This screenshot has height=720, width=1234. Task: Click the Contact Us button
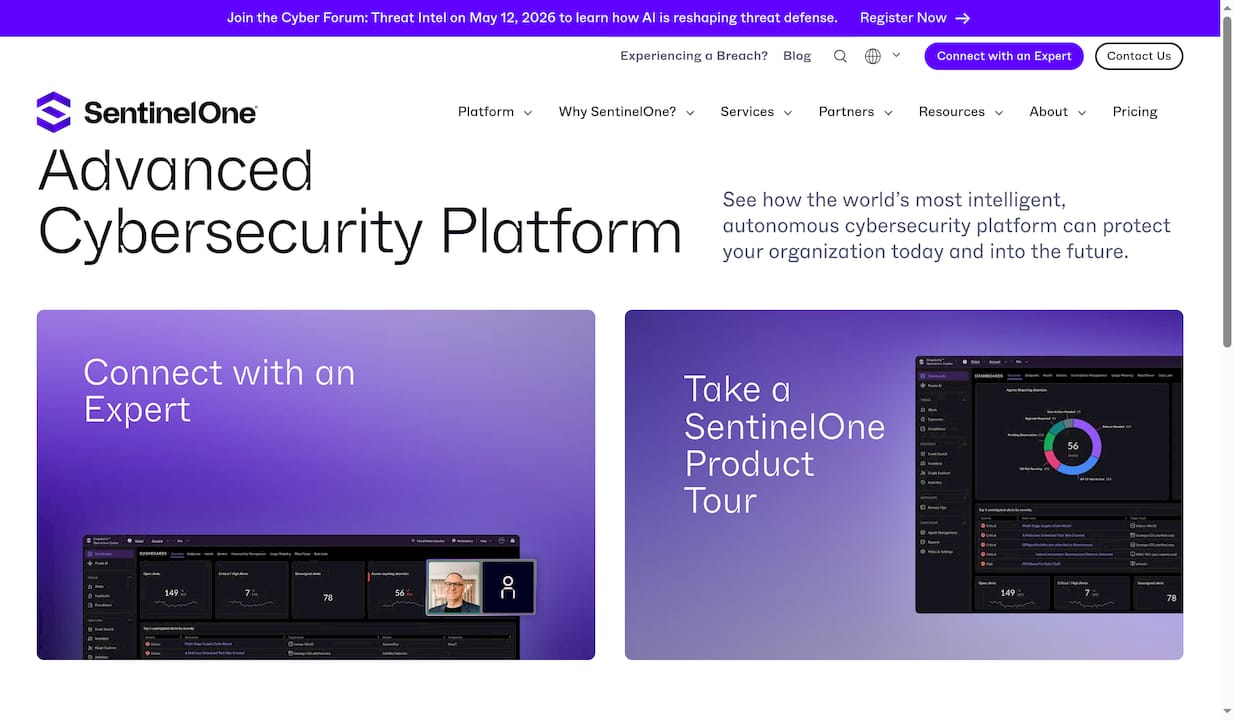click(1139, 56)
